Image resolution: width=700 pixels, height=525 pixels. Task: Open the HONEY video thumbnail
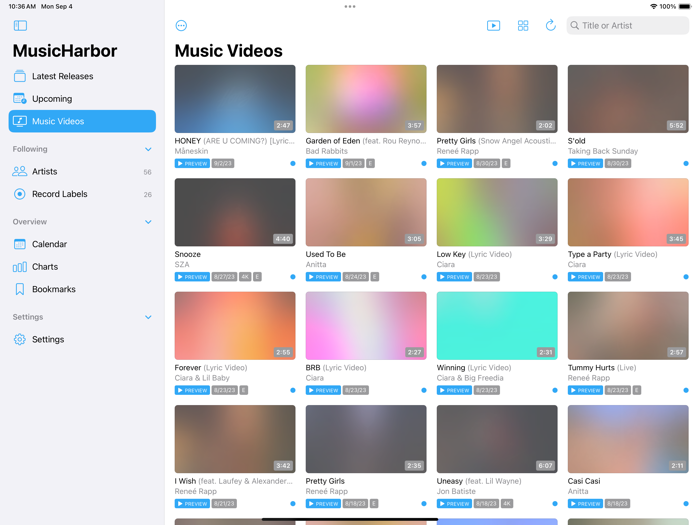[x=235, y=99]
